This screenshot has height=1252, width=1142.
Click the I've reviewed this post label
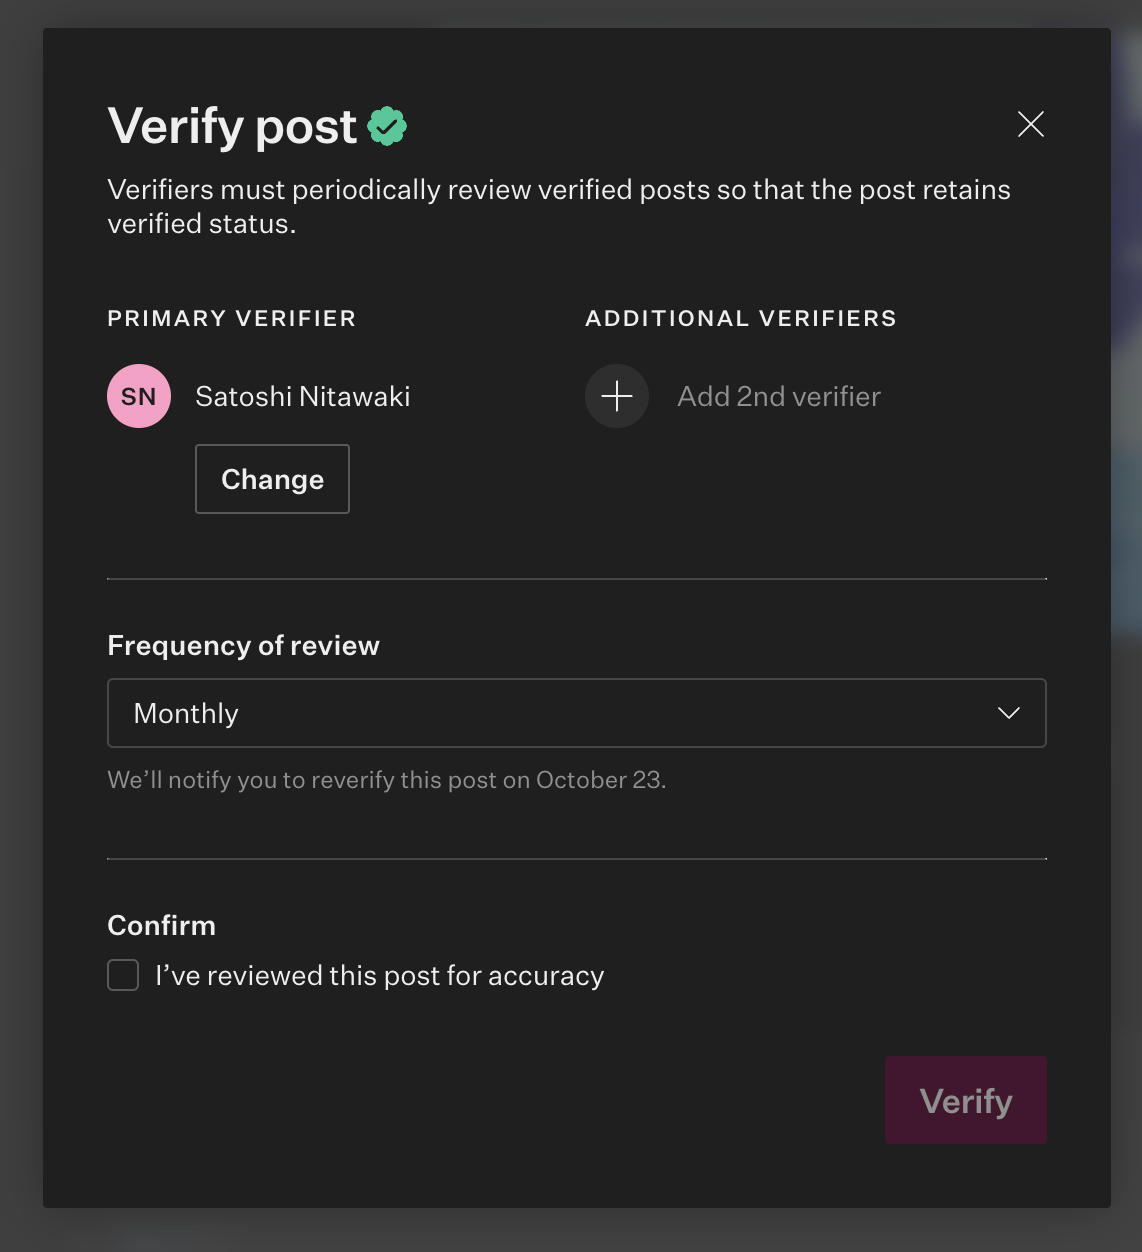[x=380, y=975]
